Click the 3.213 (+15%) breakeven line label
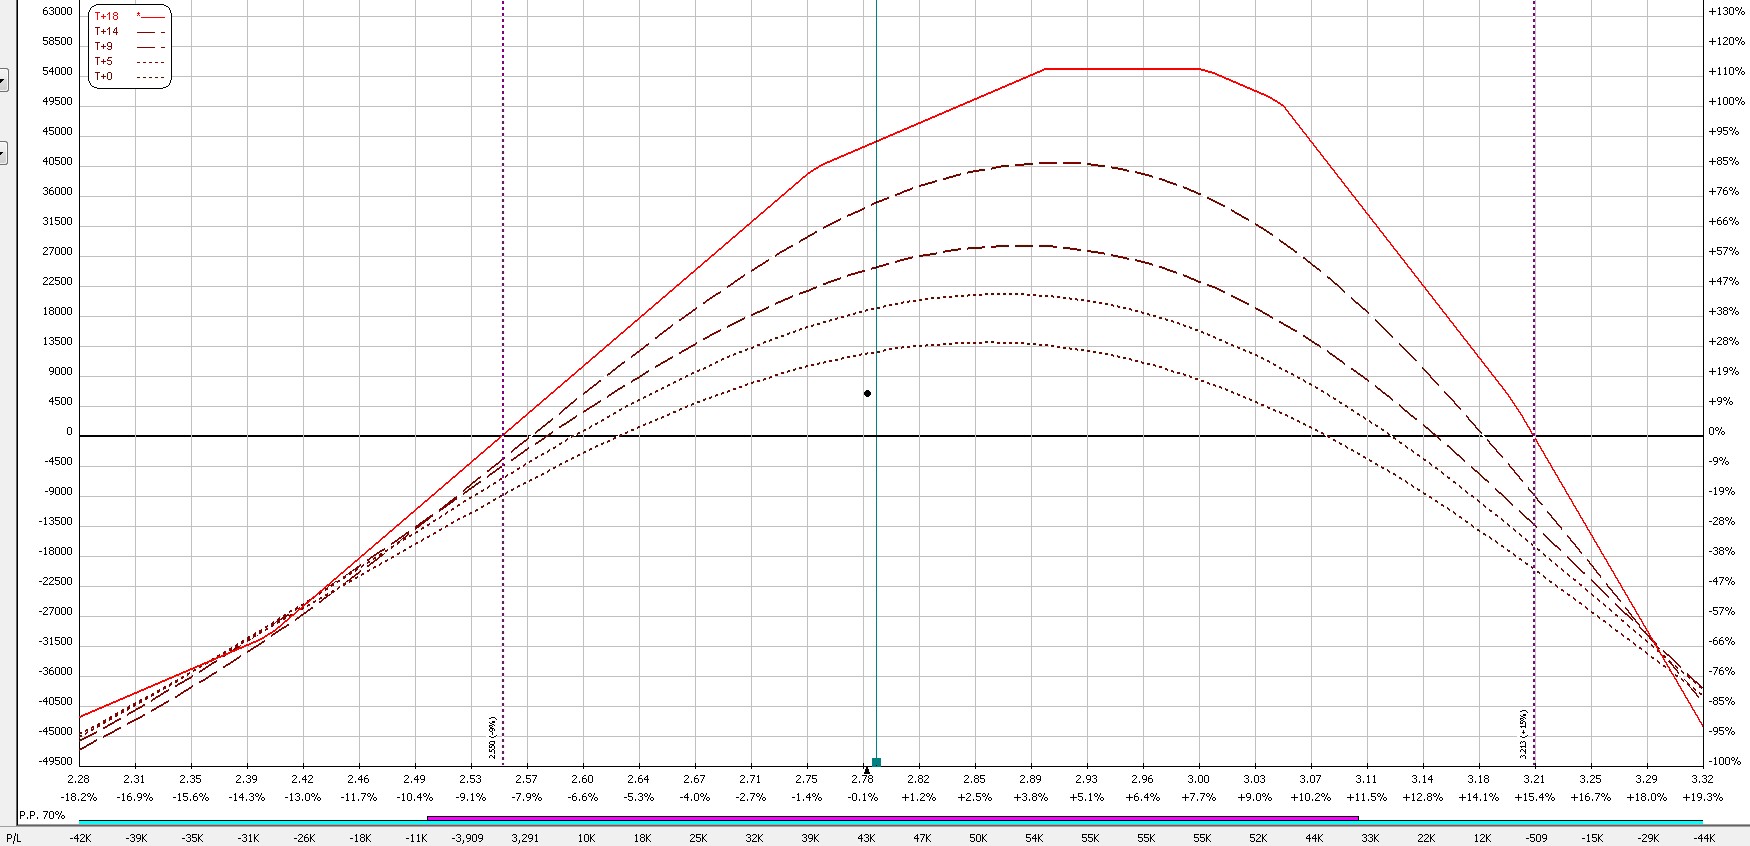 coord(1524,735)
